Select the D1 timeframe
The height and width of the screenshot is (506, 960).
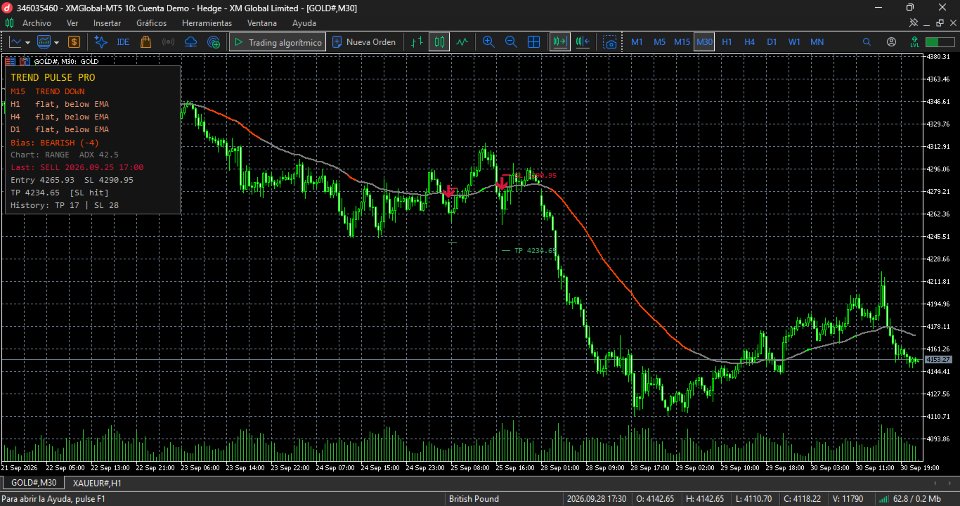[771, 42]
